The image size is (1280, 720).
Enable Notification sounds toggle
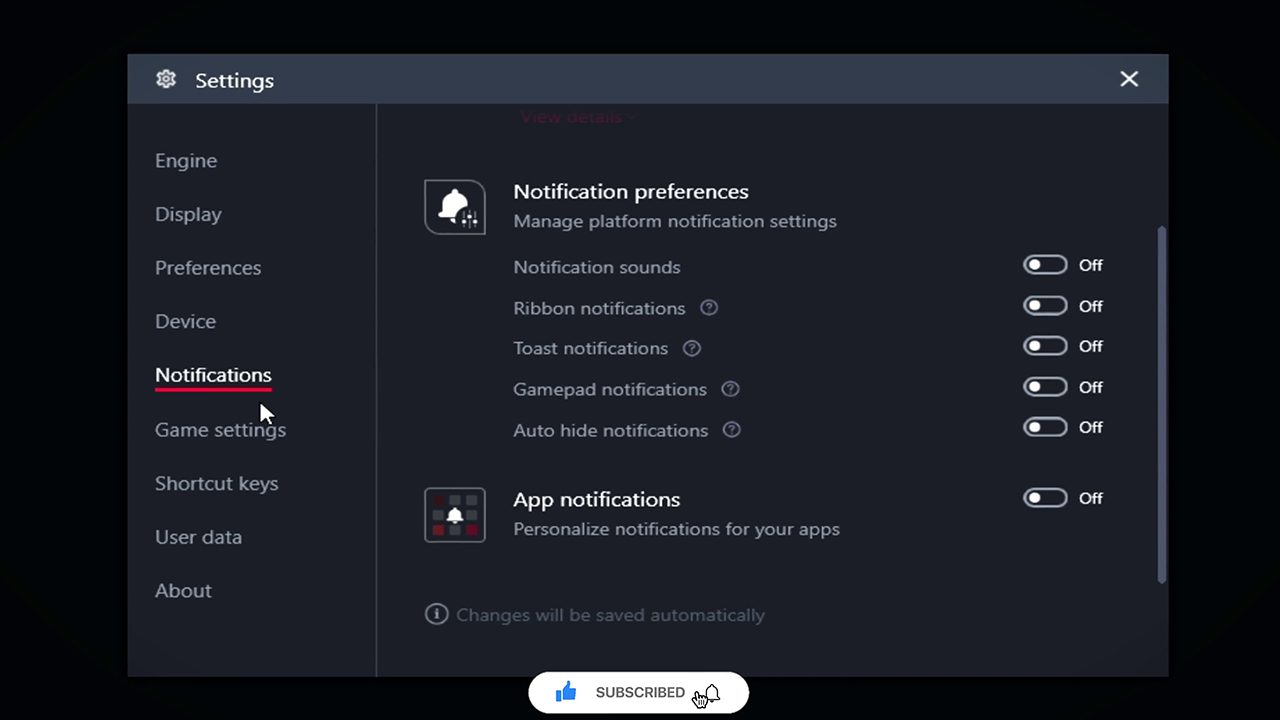click(1045, 265)
